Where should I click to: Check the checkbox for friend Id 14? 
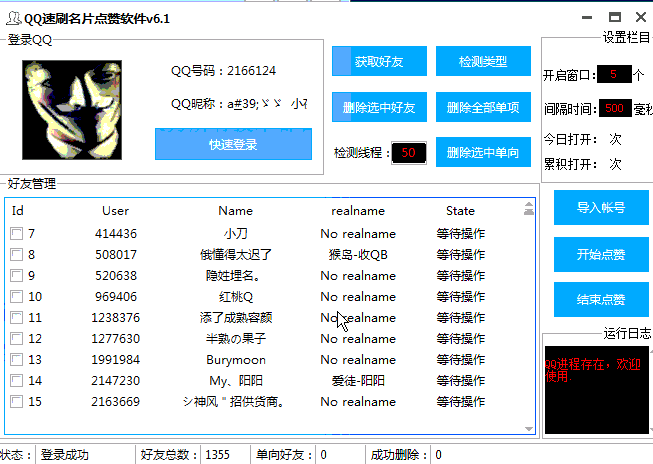[x=17, y=380]
